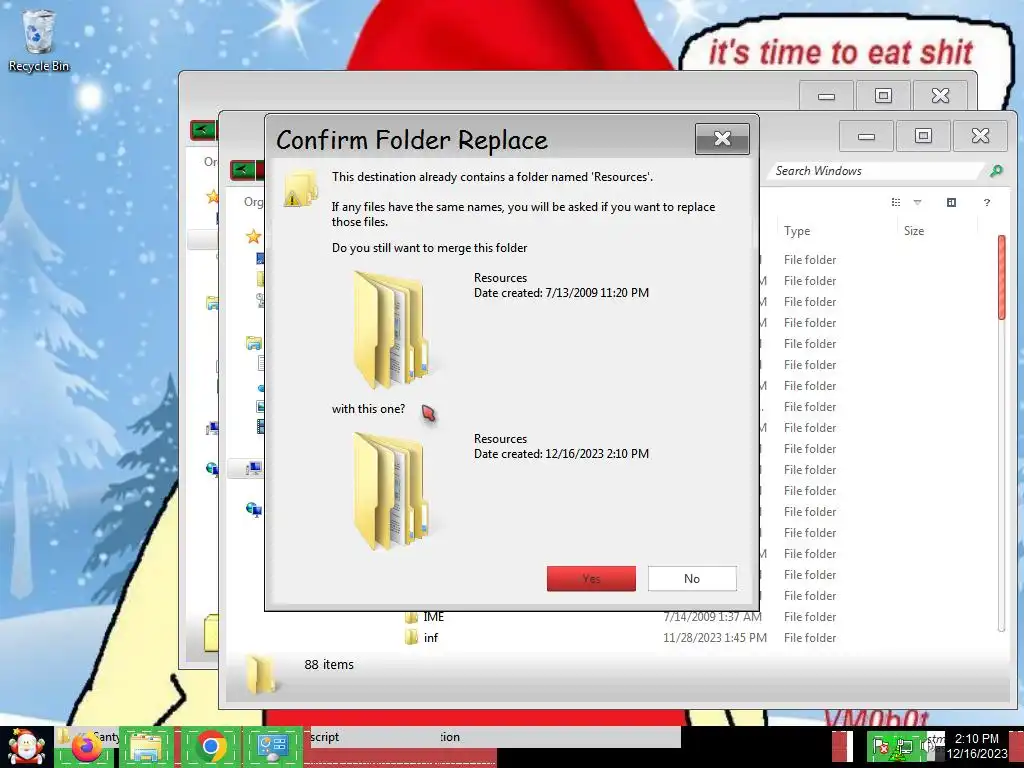Focus the Search Windows field
Viewport: 1024px width, 768px height.
point(875,171)
